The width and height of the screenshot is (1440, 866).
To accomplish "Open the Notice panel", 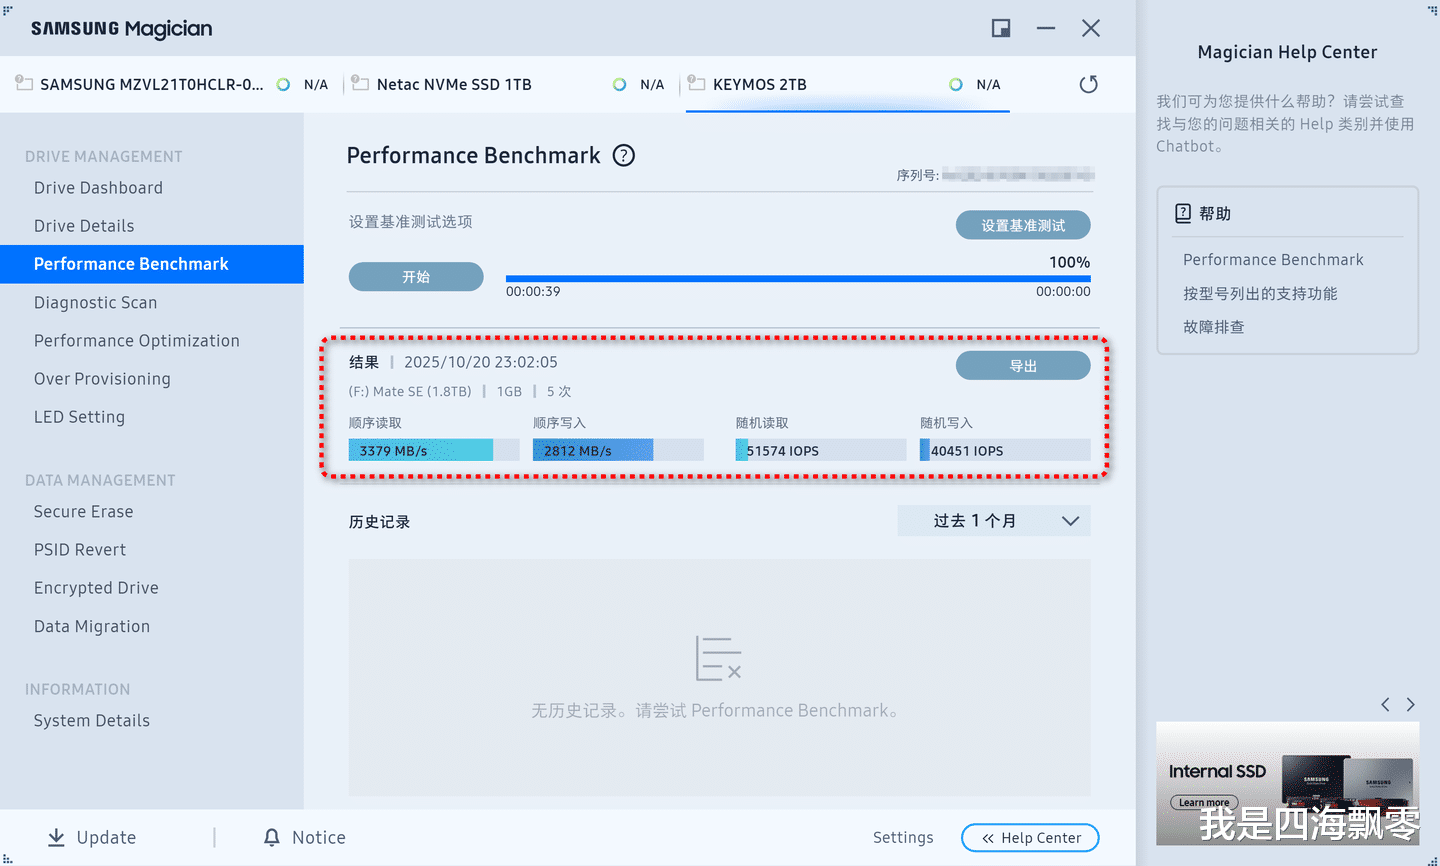I will (x=304, y=838).
